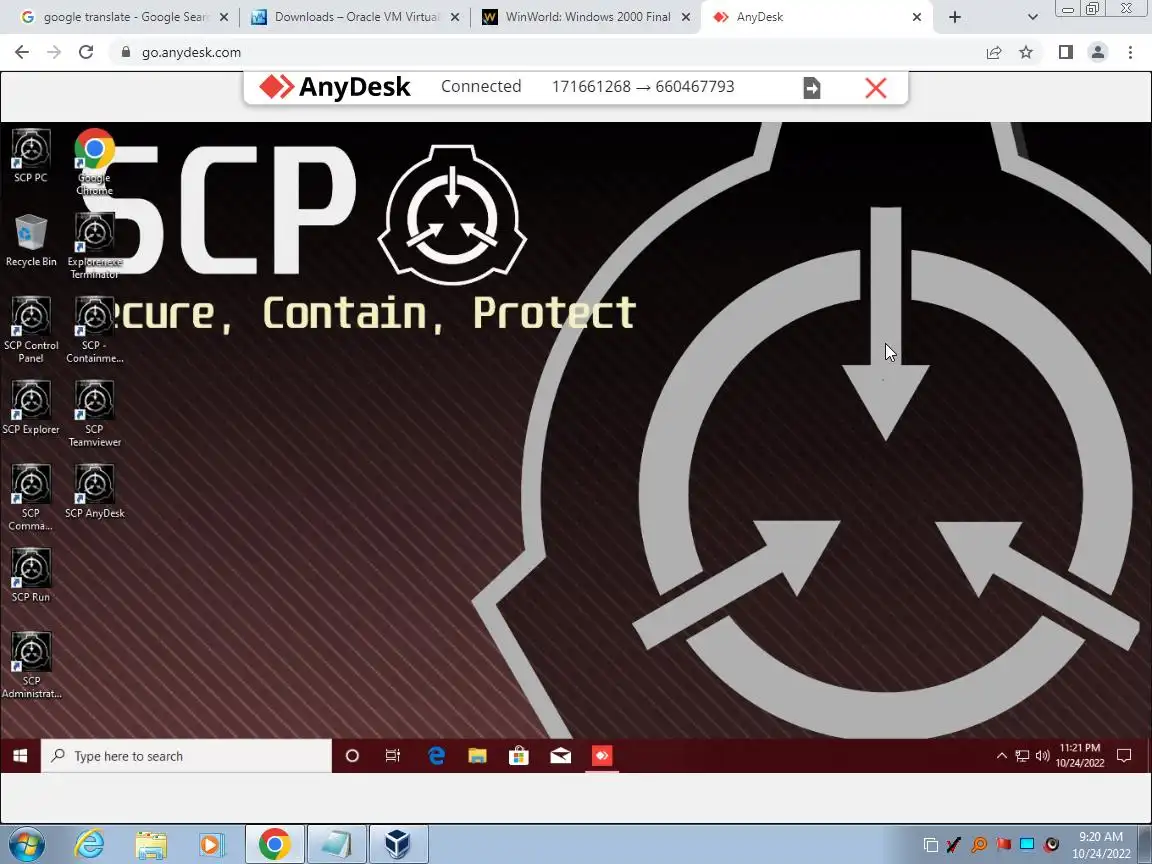Screen dimensions: 1152x864
Task: Select the SCP Control Panel shortcut
Action: [31, 330]
